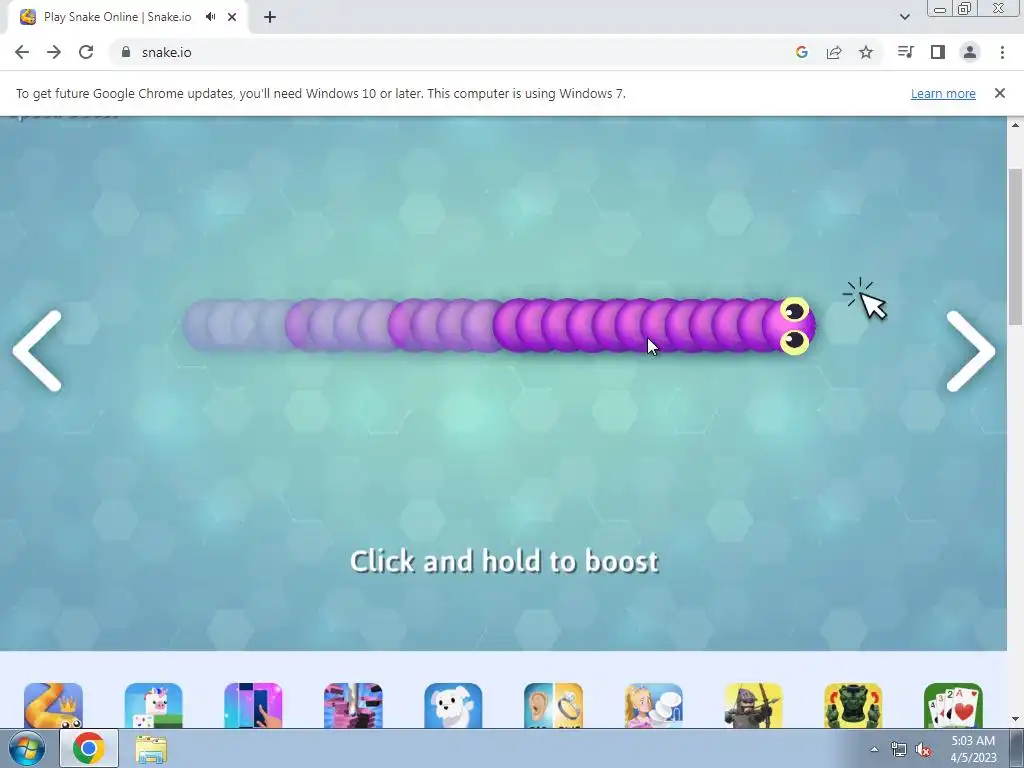This screenshot has width=1024, height=768.
Task: Expand the tab search dropdown
Action: (x=904, y=17)
